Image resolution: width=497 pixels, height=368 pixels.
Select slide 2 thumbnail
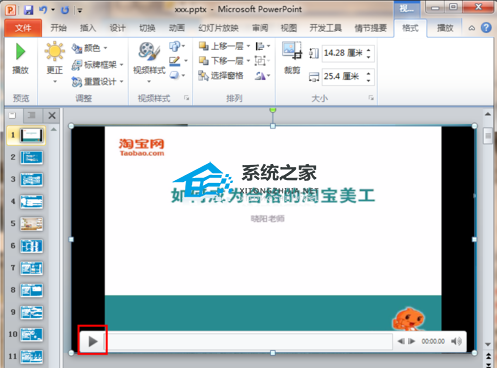(31, 158)
